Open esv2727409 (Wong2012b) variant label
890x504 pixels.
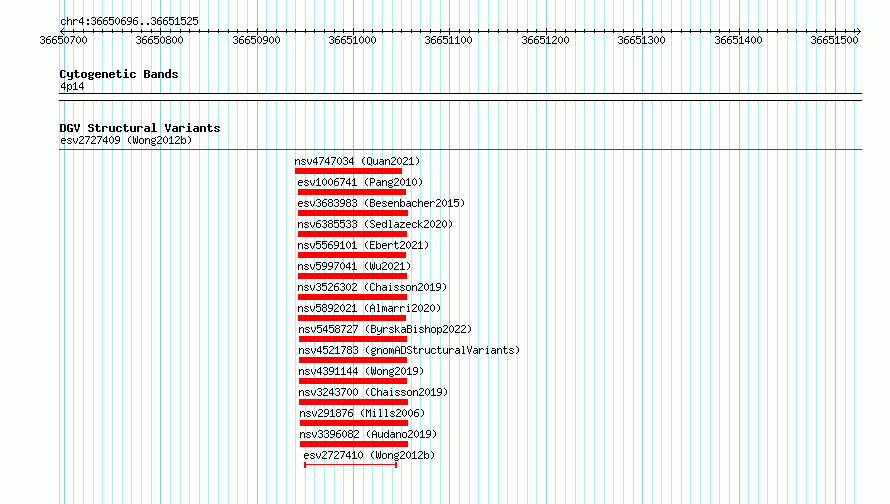(126, 140)
